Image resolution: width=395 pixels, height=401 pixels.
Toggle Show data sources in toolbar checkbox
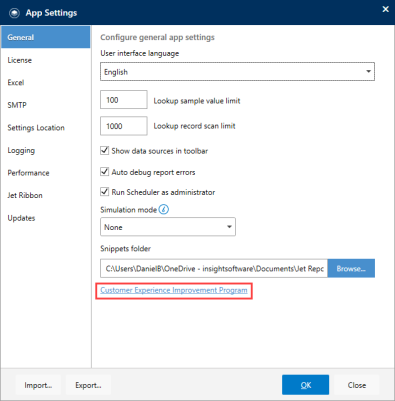pos(105,151)
